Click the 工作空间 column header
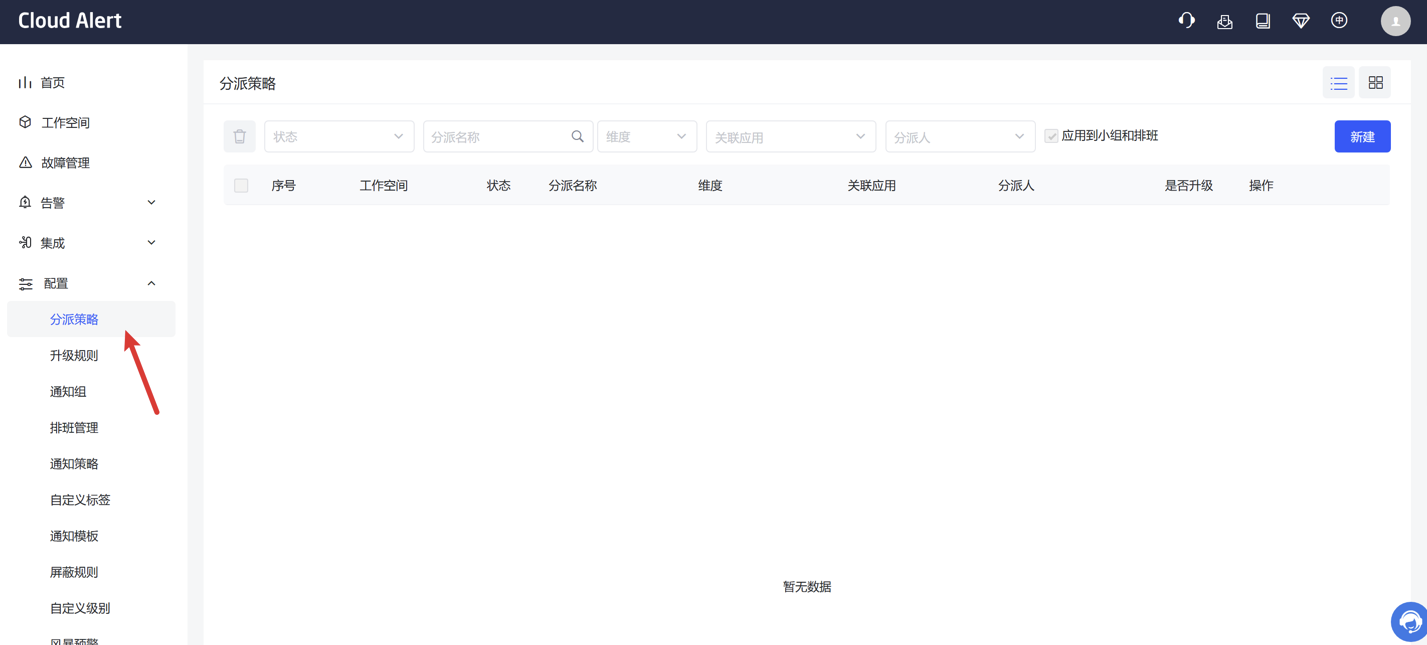 [x=384, y=186]
